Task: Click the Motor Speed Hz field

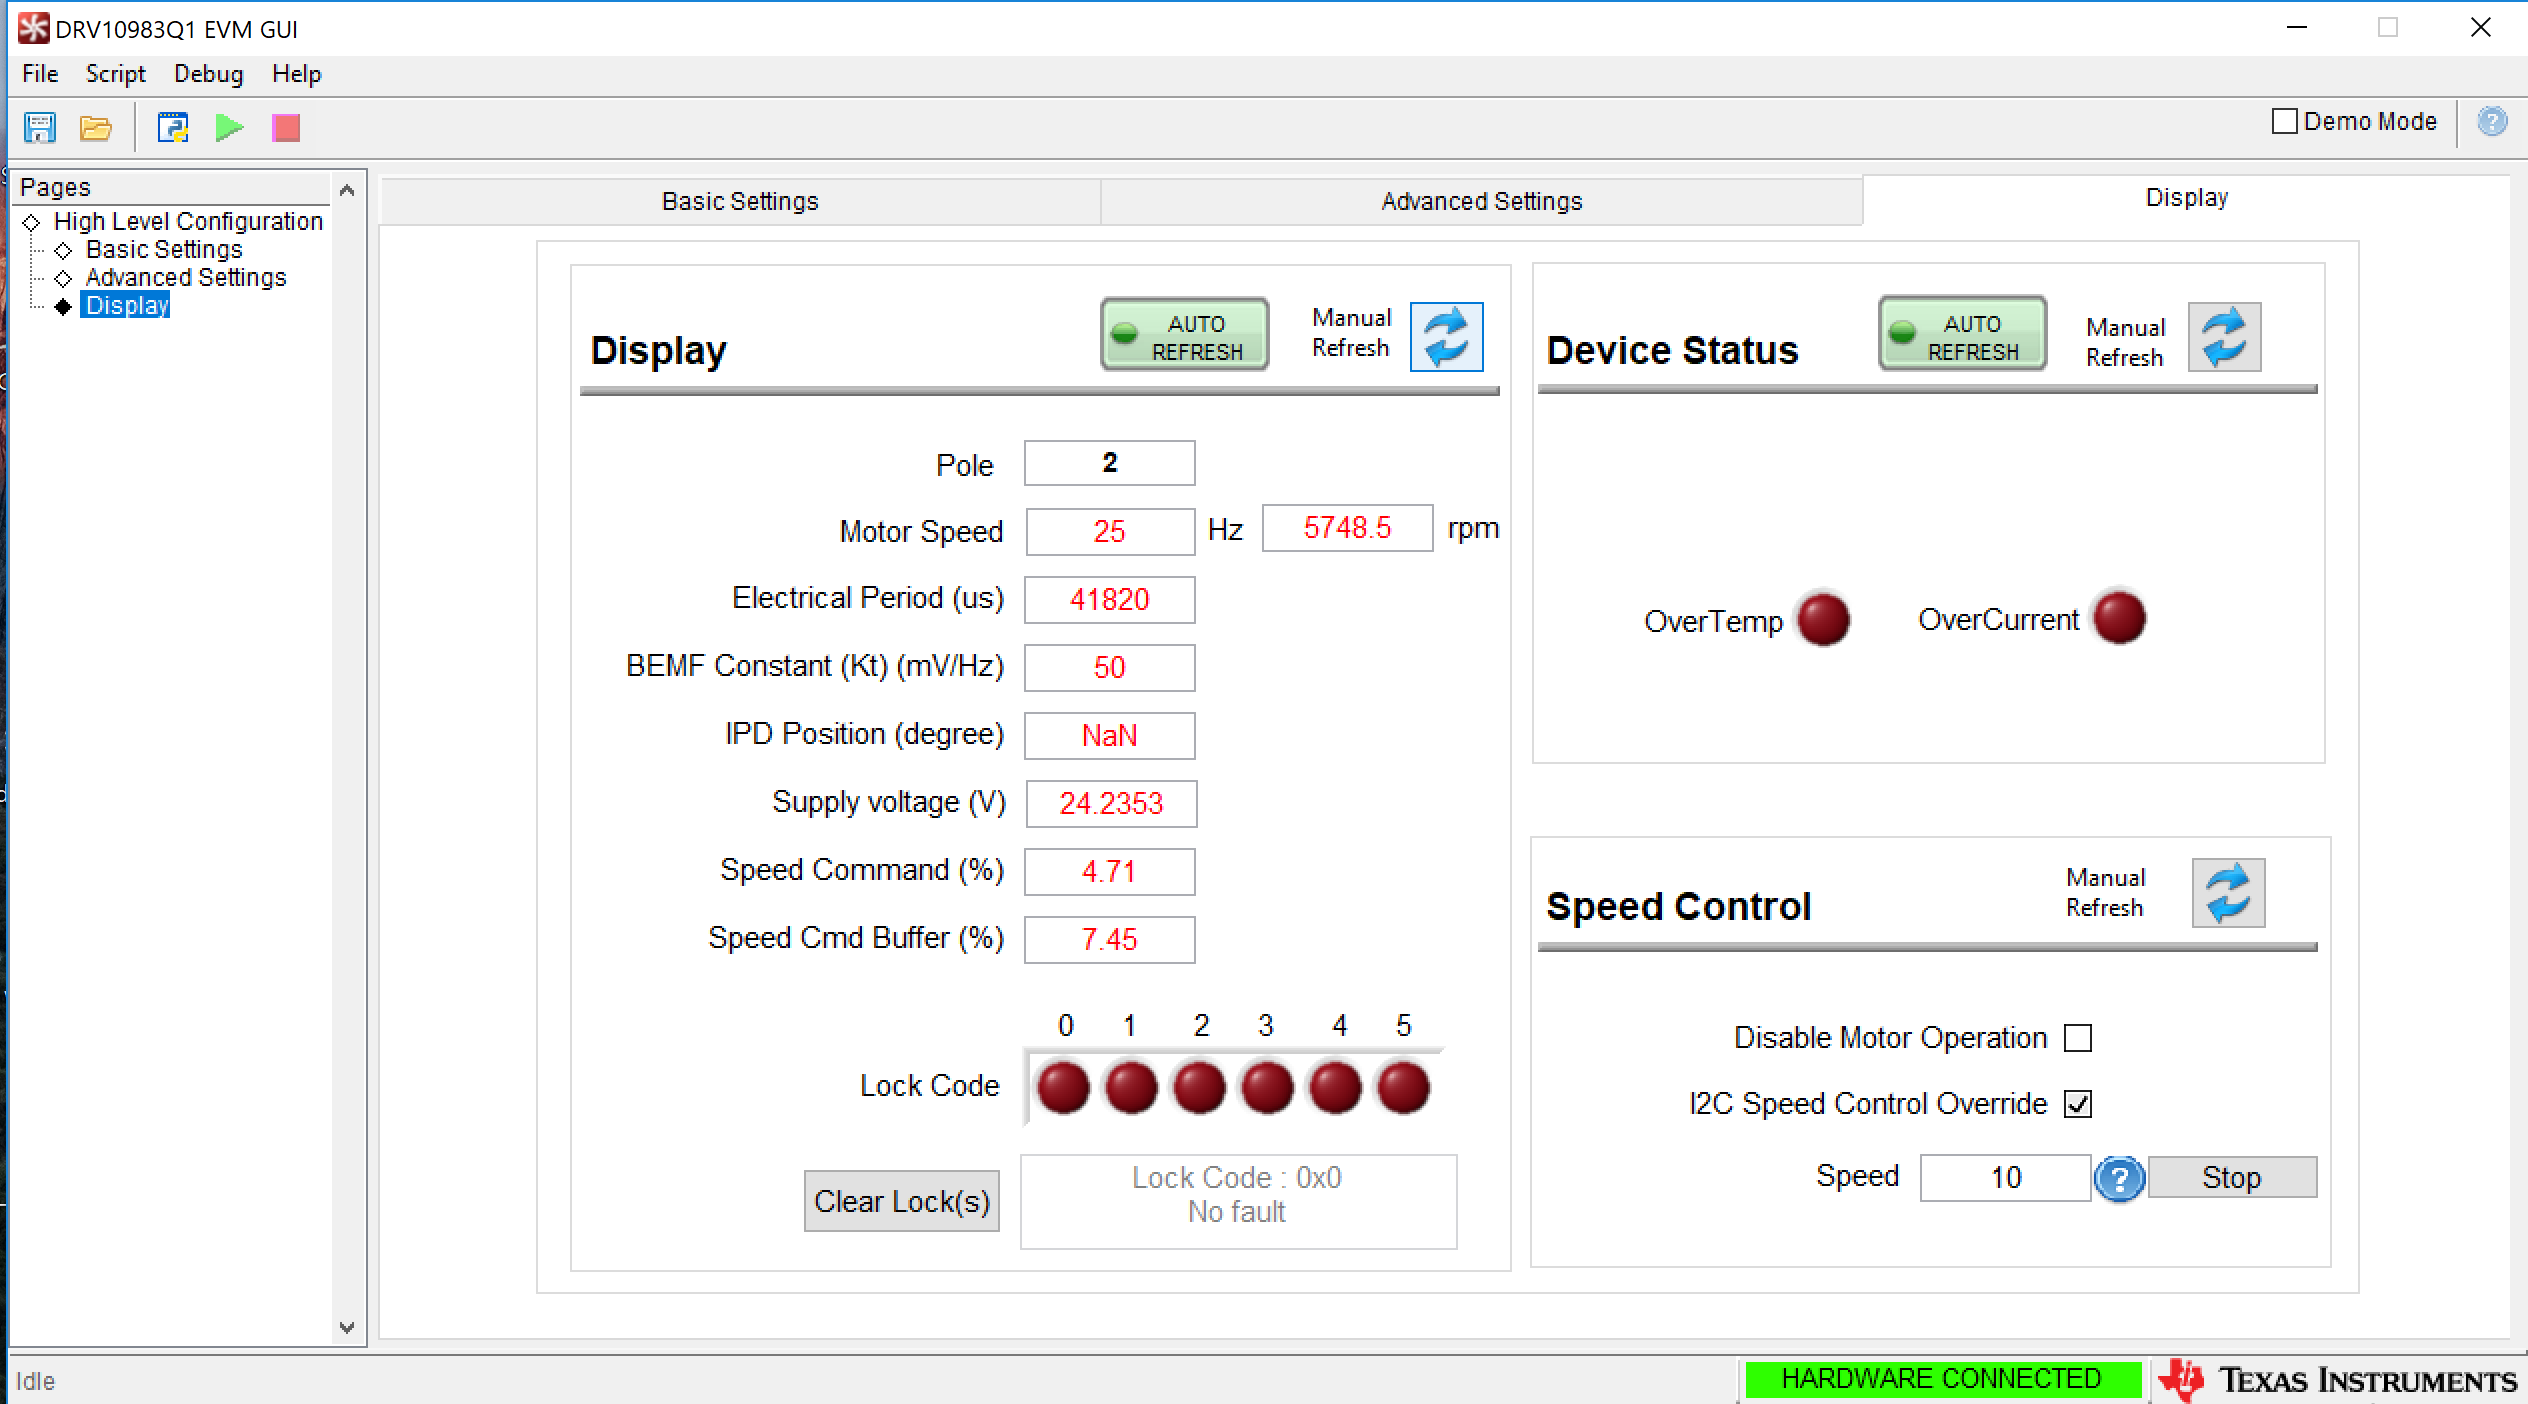Action: pyautogui.click(x=1109, y=531)
